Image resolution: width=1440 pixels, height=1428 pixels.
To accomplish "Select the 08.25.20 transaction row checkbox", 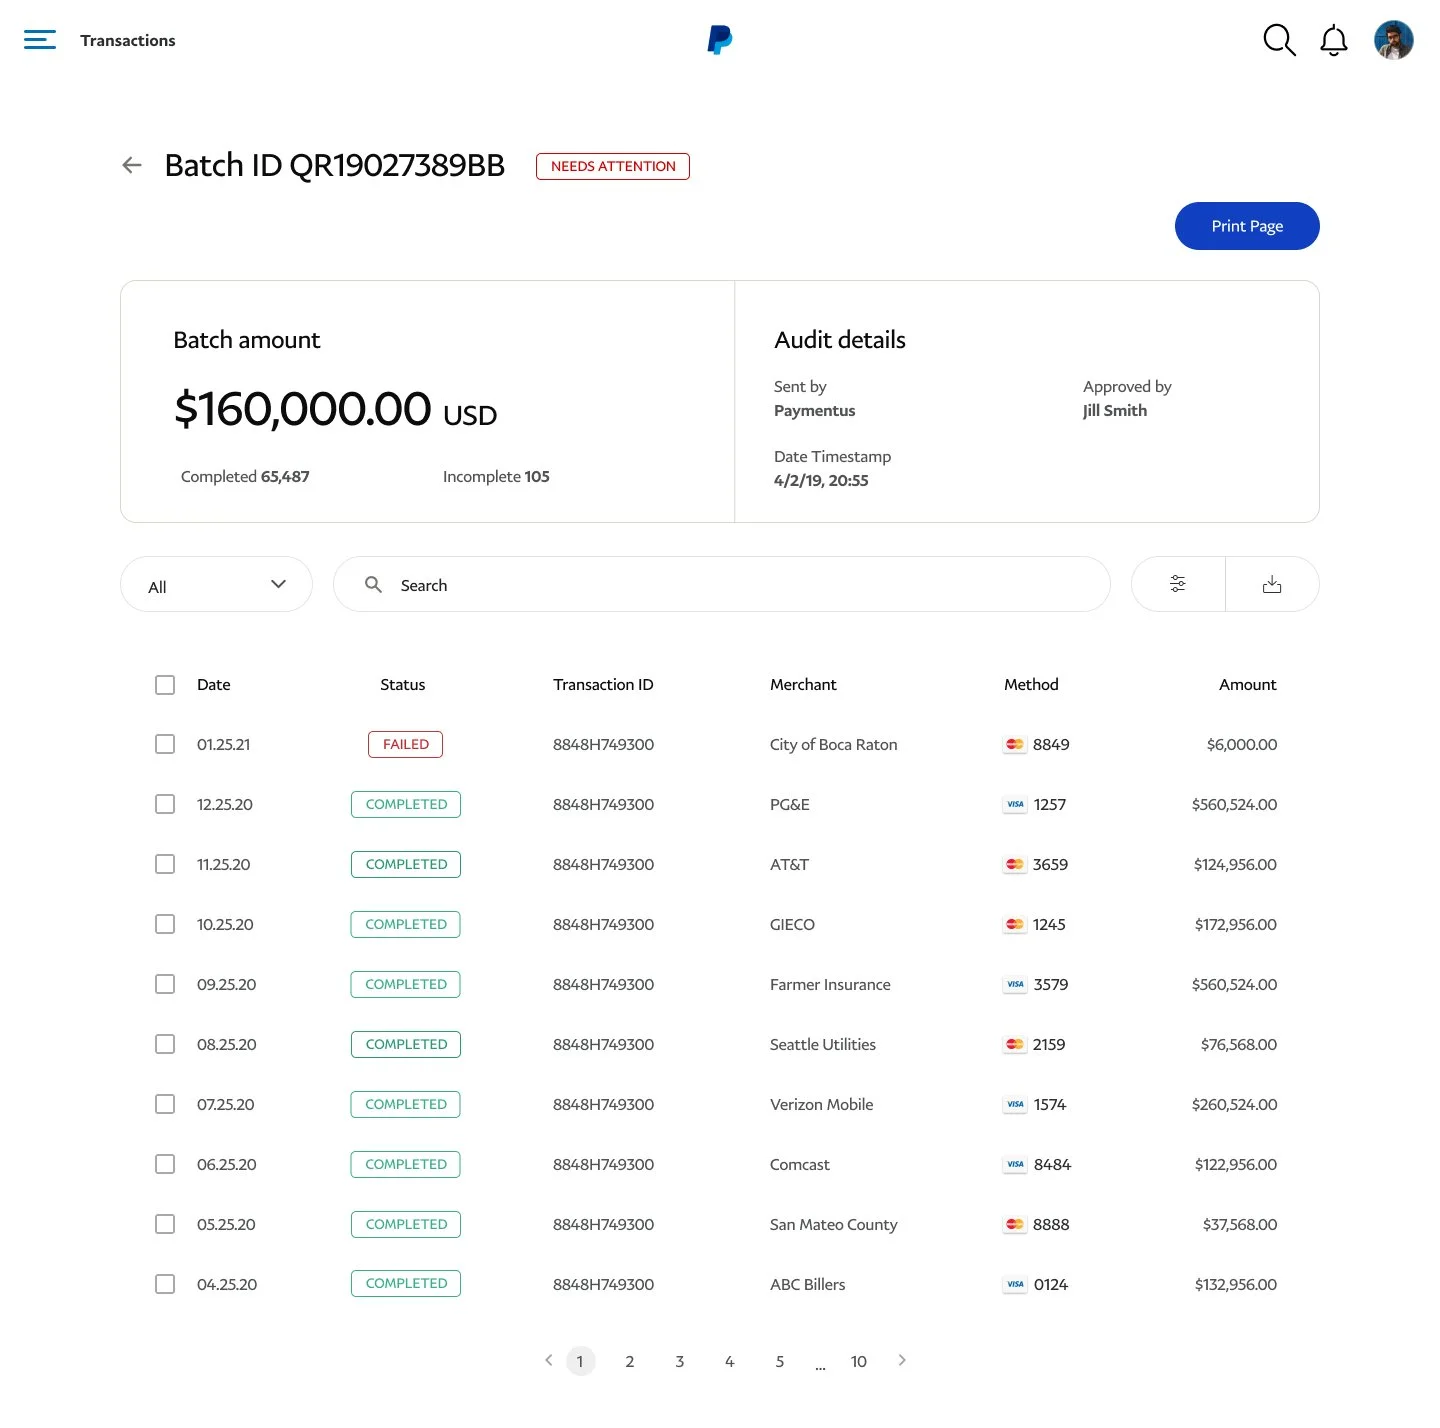I will tap(165, 1044).
